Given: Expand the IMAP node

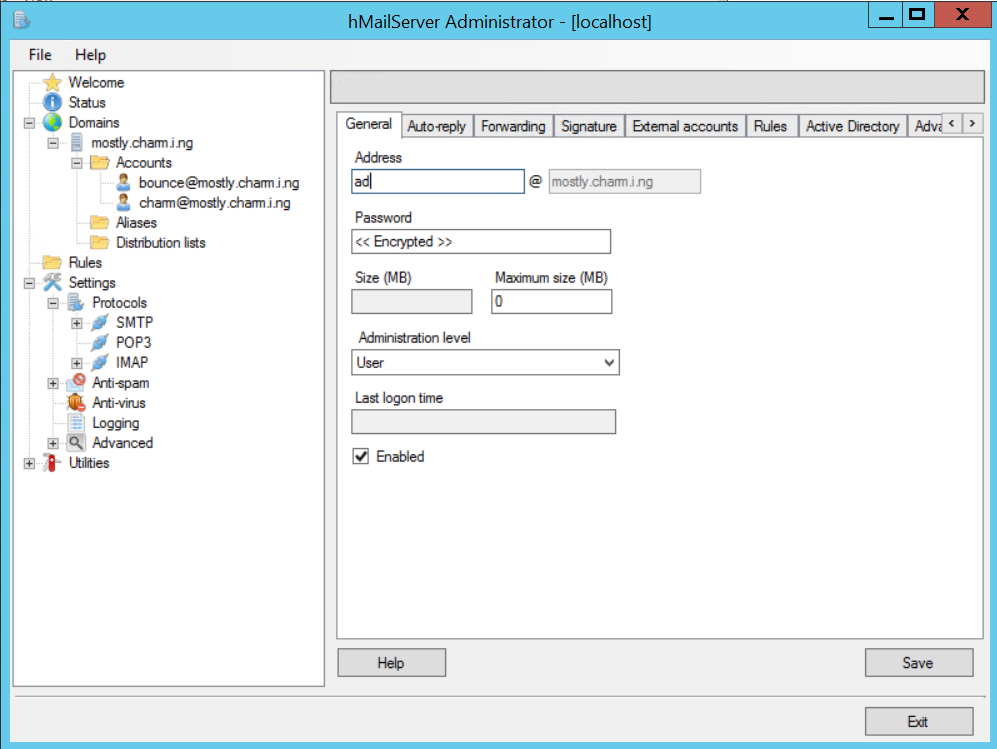Looking at the screenshot, I should point(77,363).
